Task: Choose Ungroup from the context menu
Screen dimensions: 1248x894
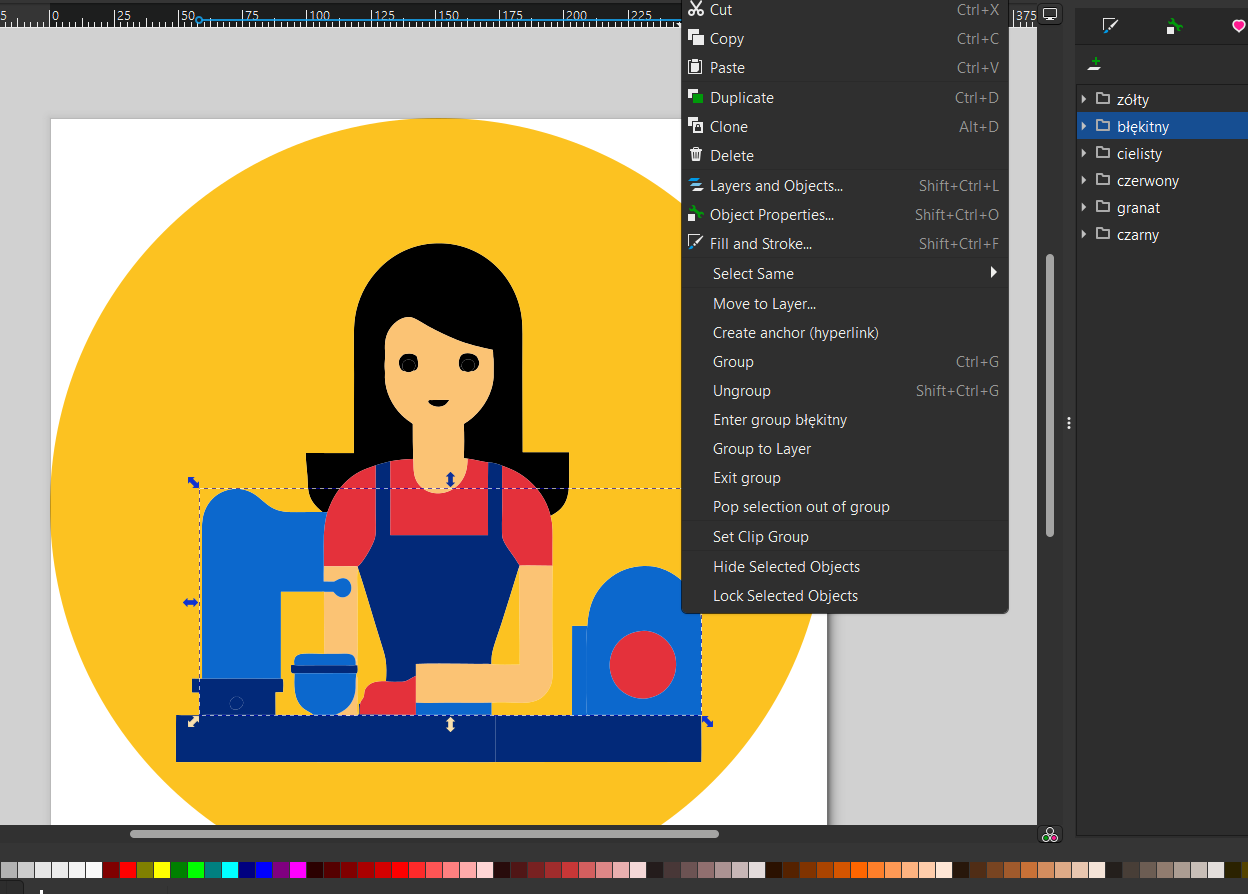Action: pyautogui.click(x=845, y=391)
